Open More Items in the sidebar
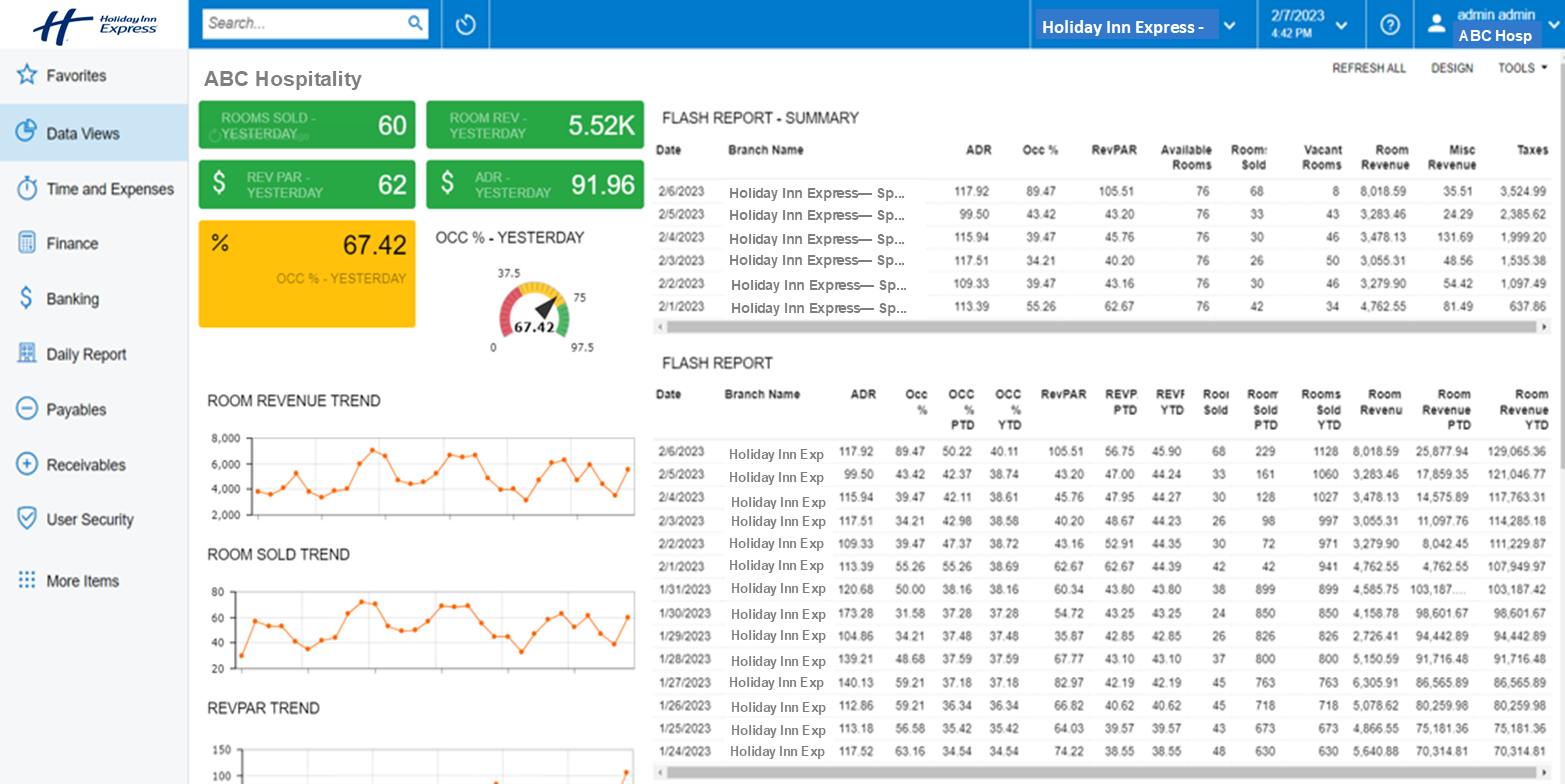Image resolution: width=1565 pixels, height=784 pixels. pos(82,581)
